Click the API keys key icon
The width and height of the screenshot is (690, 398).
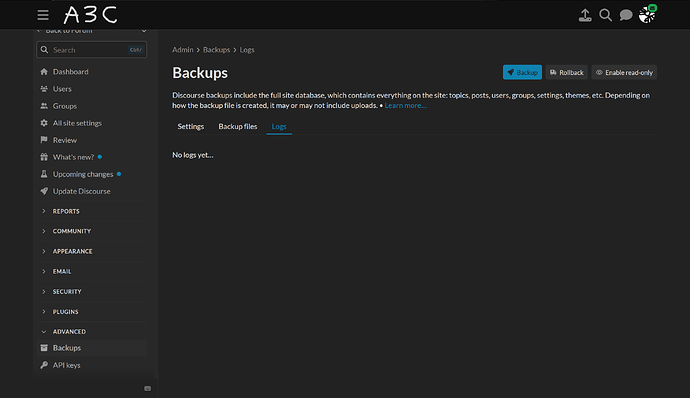click(x=44, y=365)
